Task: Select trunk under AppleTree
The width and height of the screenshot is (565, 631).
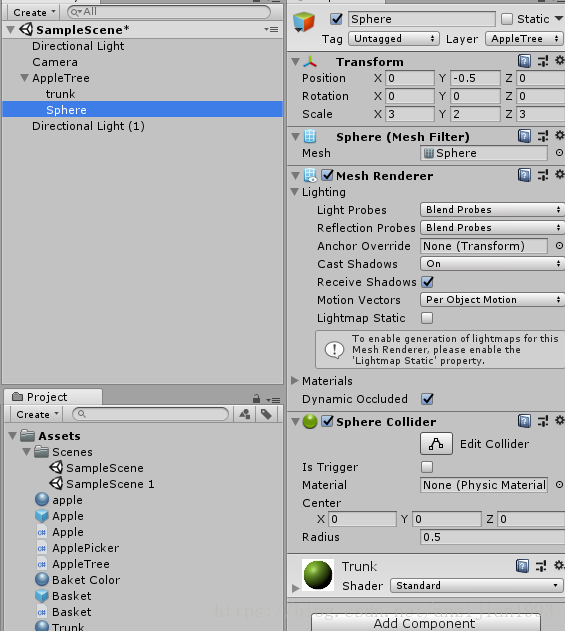Action: pos(60,94)
